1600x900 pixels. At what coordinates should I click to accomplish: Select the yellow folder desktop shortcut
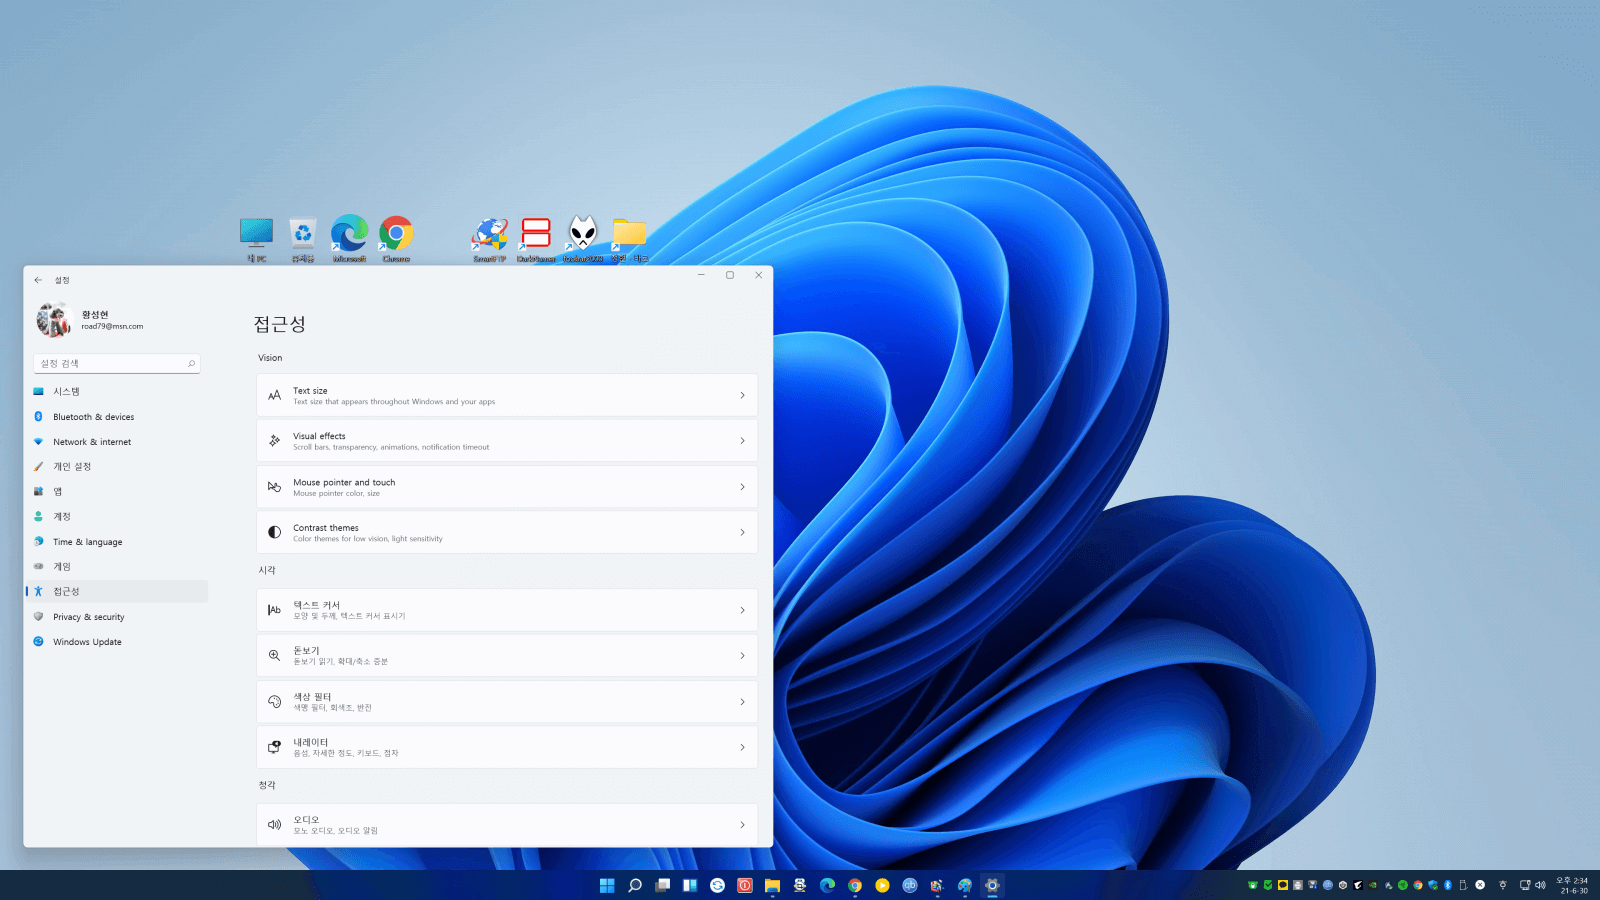[x=629, y=240]
